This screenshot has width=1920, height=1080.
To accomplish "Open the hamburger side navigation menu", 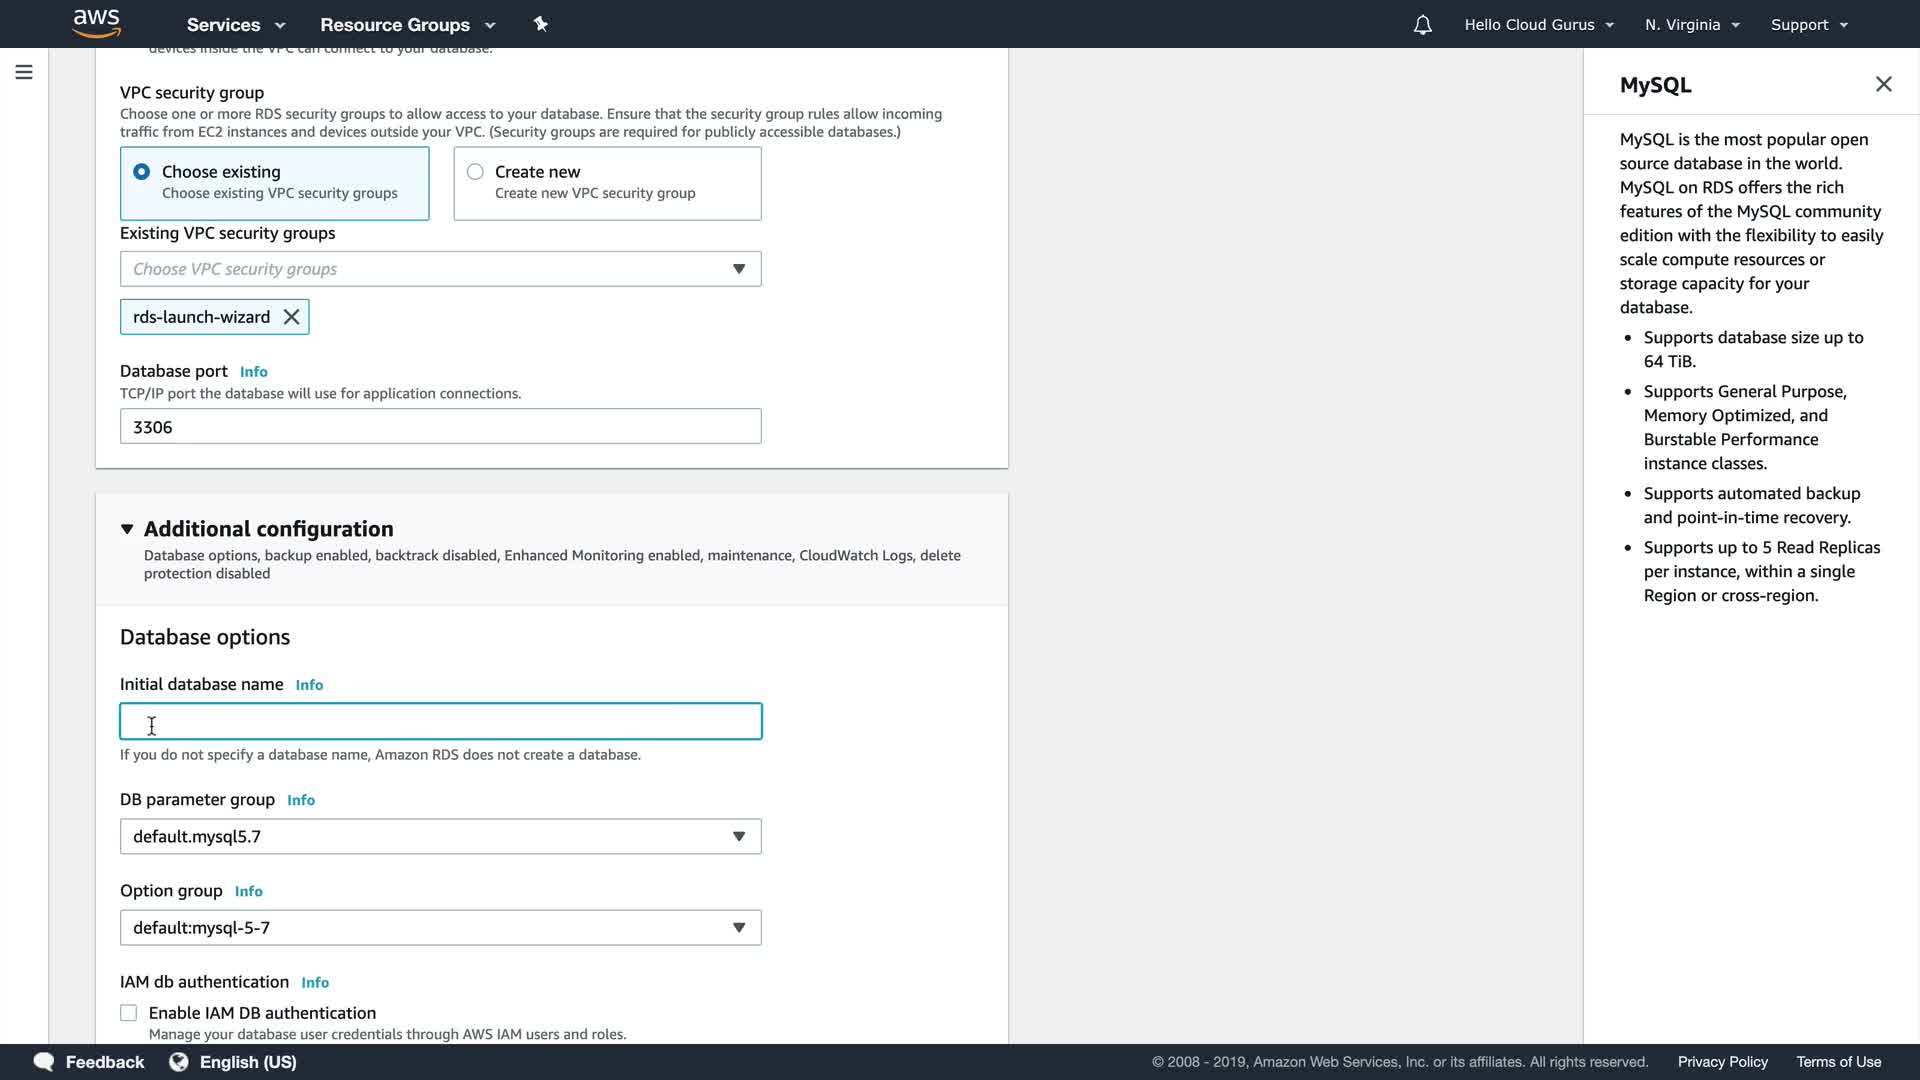I will pos(24,72).
